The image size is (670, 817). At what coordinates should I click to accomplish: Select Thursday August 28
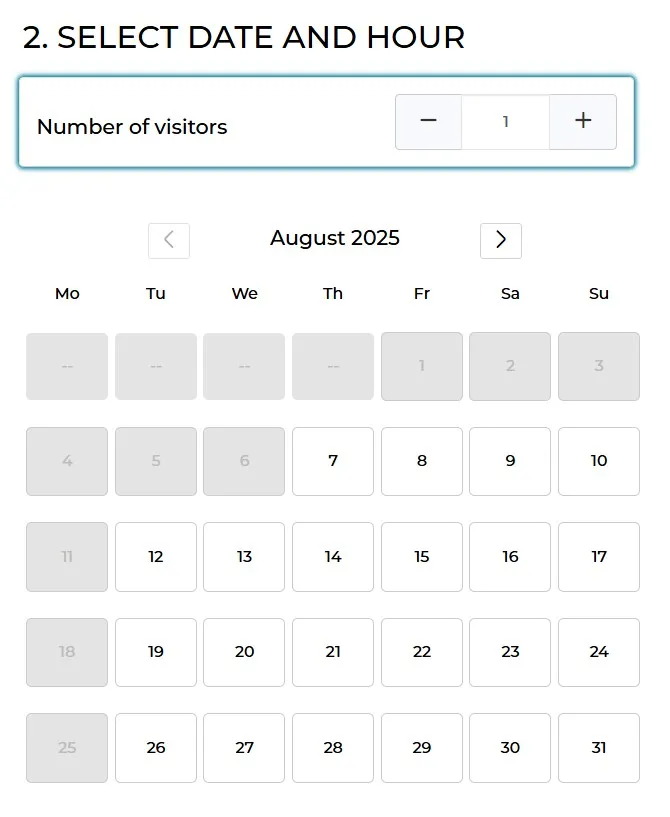coord(333,748)
